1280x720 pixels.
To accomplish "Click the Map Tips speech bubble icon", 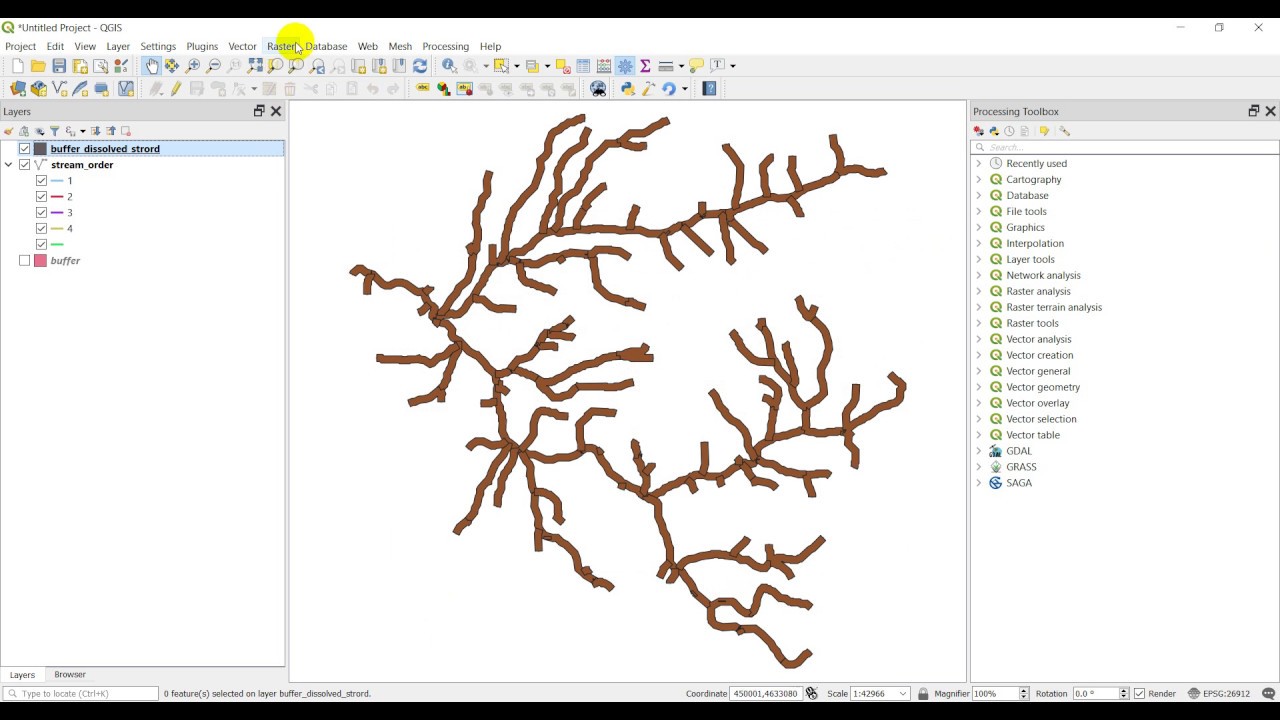I will 696,66.
